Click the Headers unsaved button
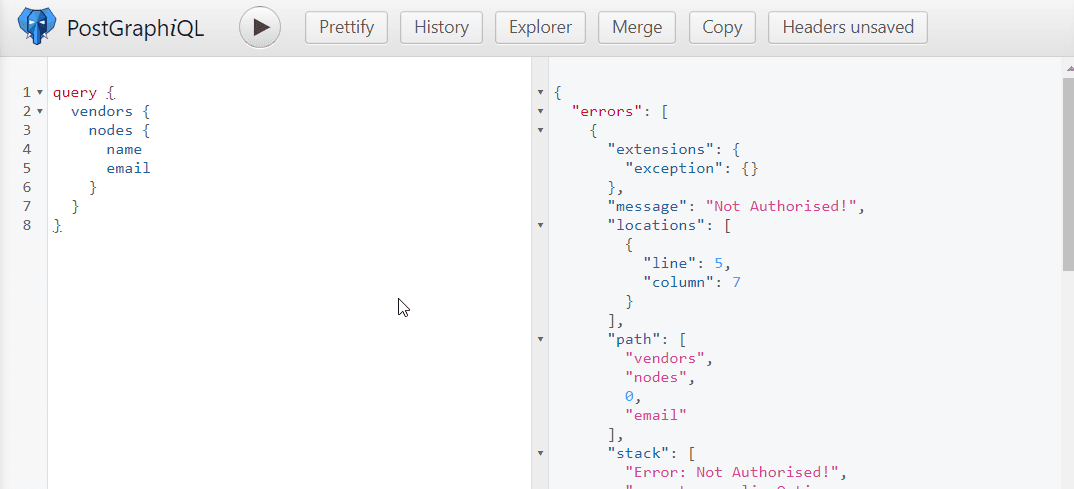This screenshot has width=1074, height=489. [x=848, y=27]
